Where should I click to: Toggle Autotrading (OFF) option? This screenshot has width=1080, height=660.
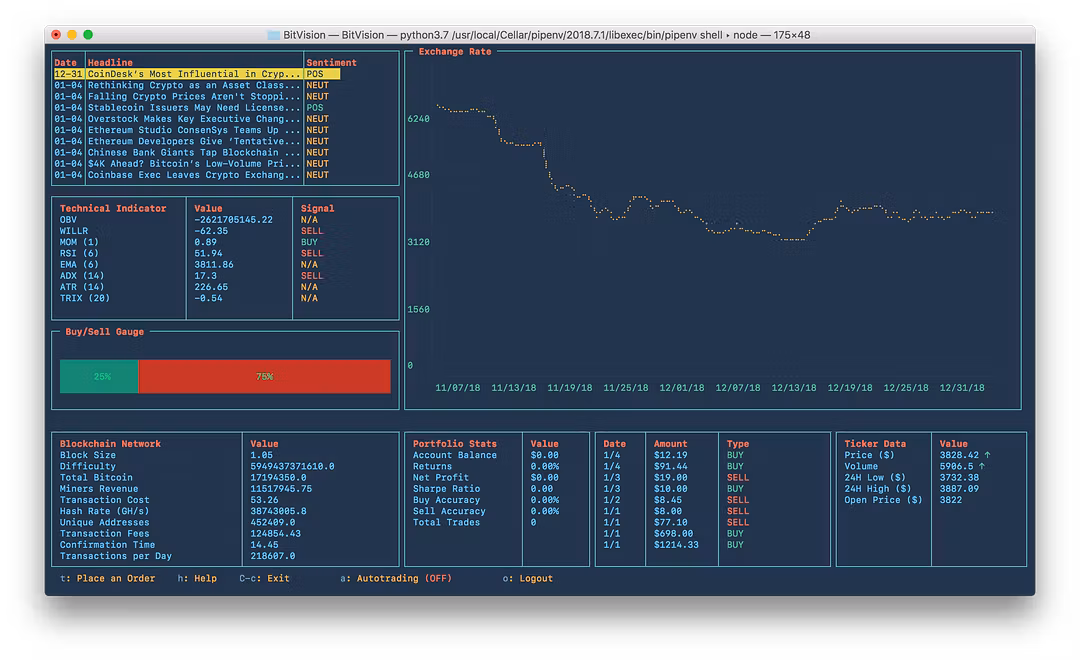point(395,579)
